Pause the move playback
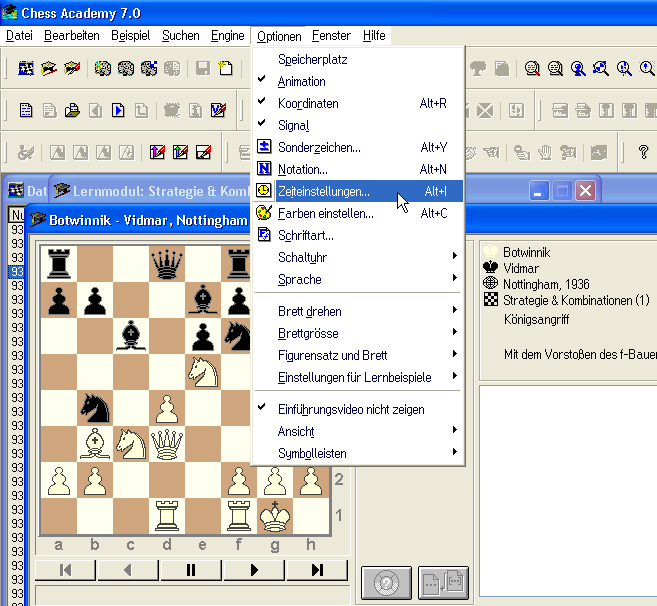The height and width of the screenshot is (606, 657). point(191,570)
